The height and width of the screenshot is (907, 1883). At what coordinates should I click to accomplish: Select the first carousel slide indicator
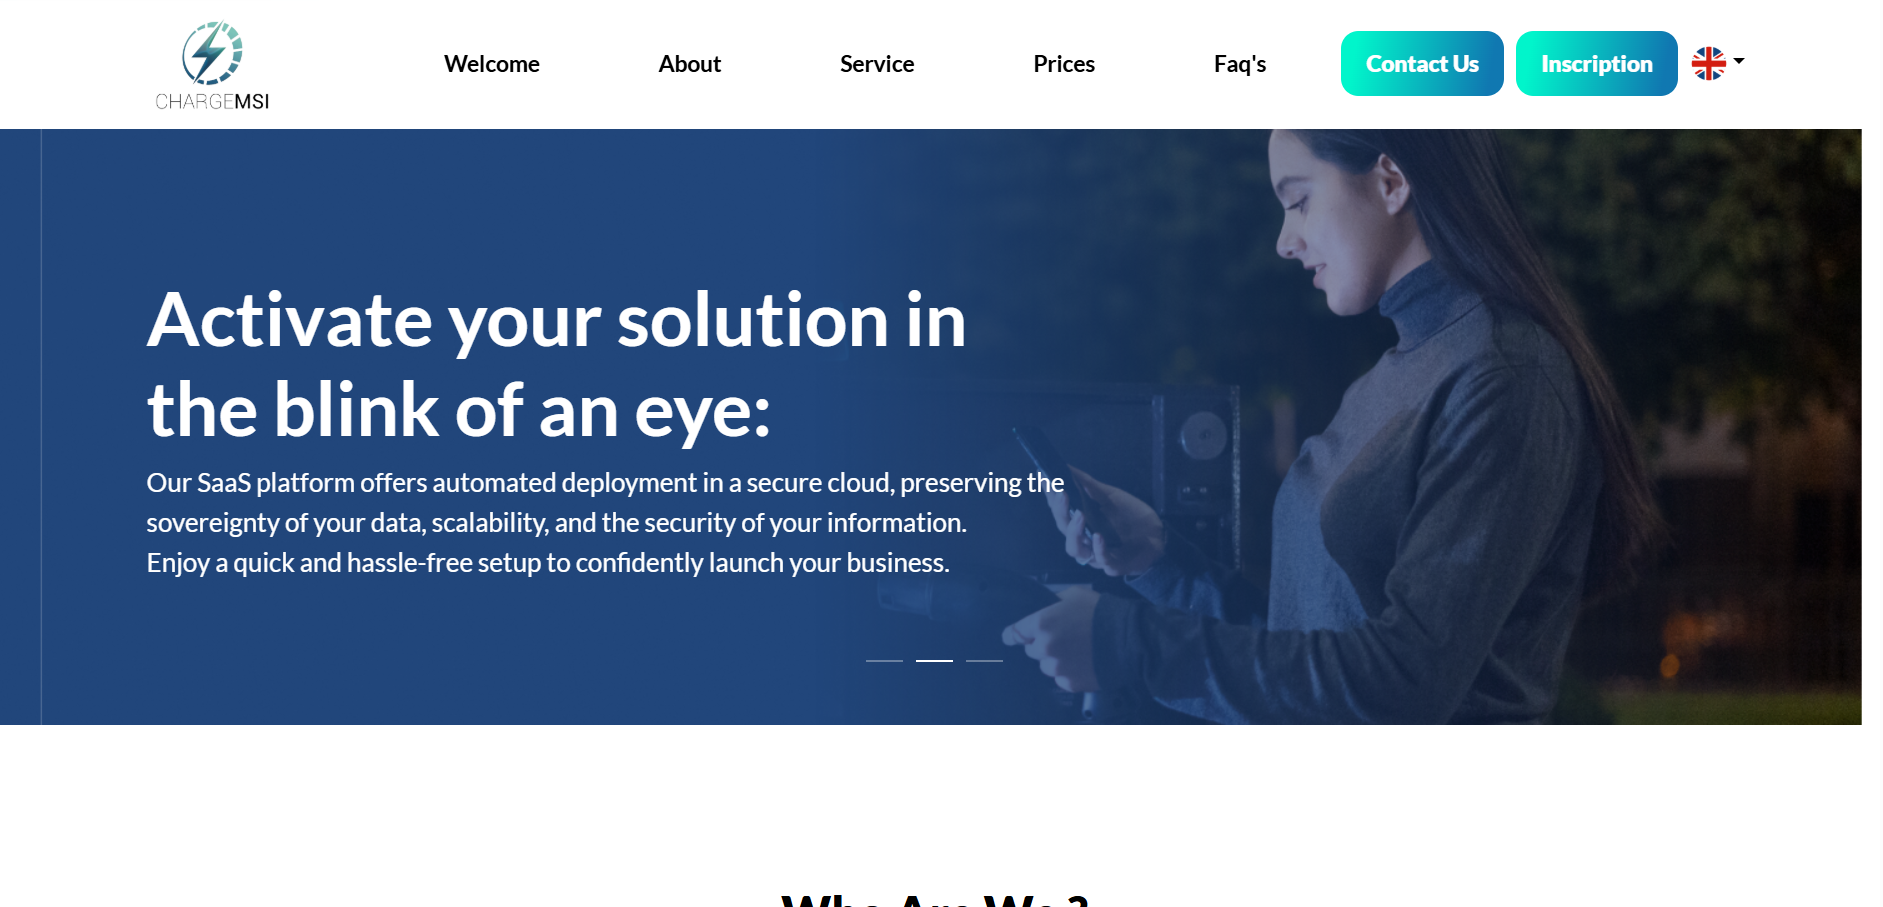[x=884, y=661]
